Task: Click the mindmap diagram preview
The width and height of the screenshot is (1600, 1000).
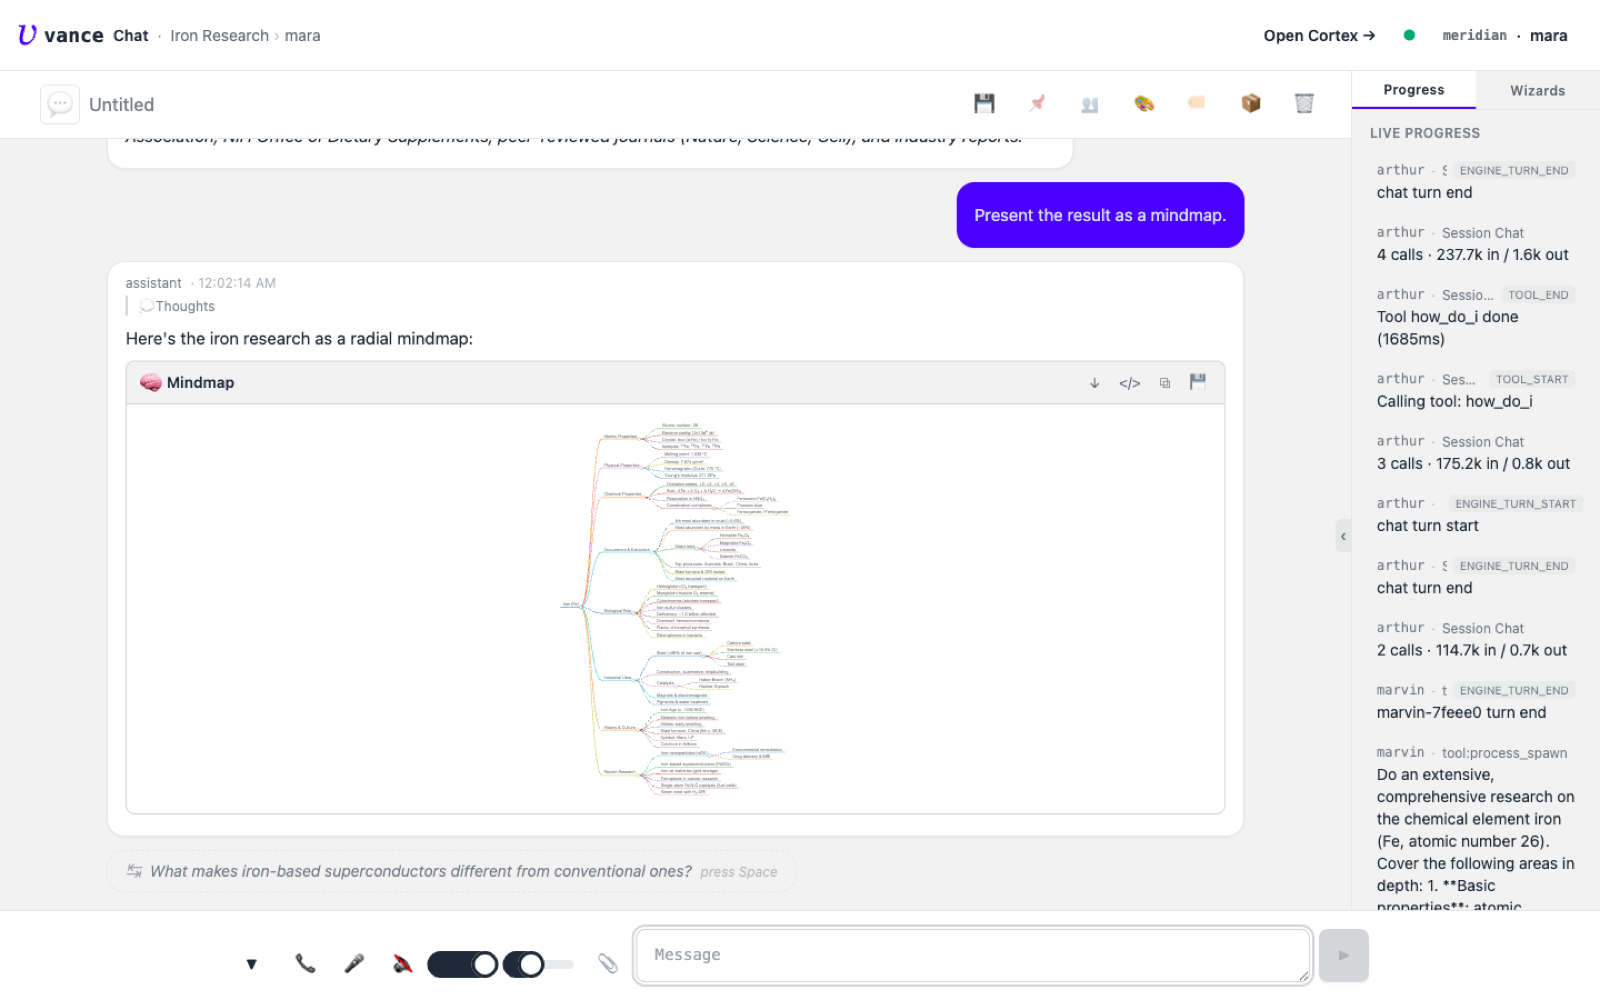Action: click(675, 608)
